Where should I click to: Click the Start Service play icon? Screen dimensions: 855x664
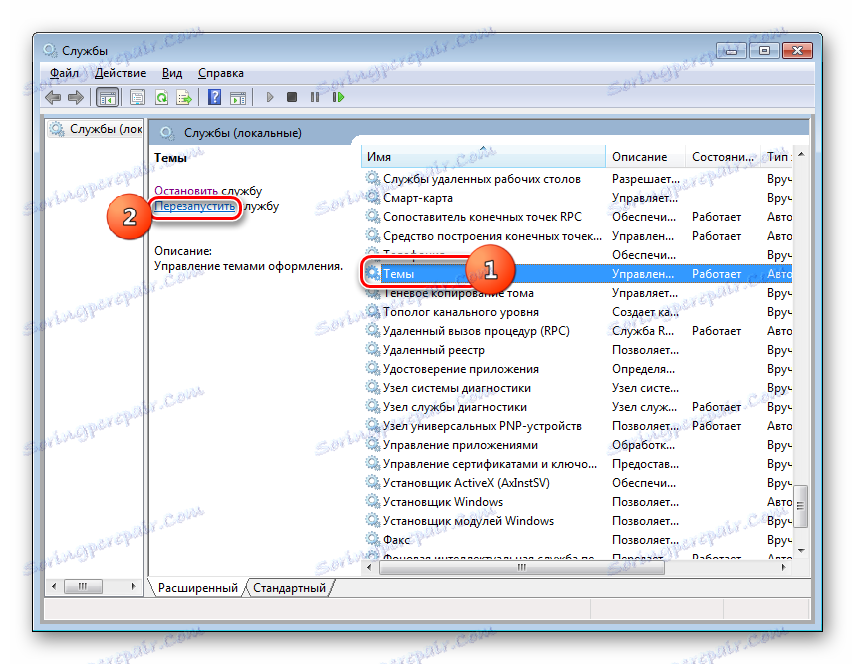tap(269, 98)
